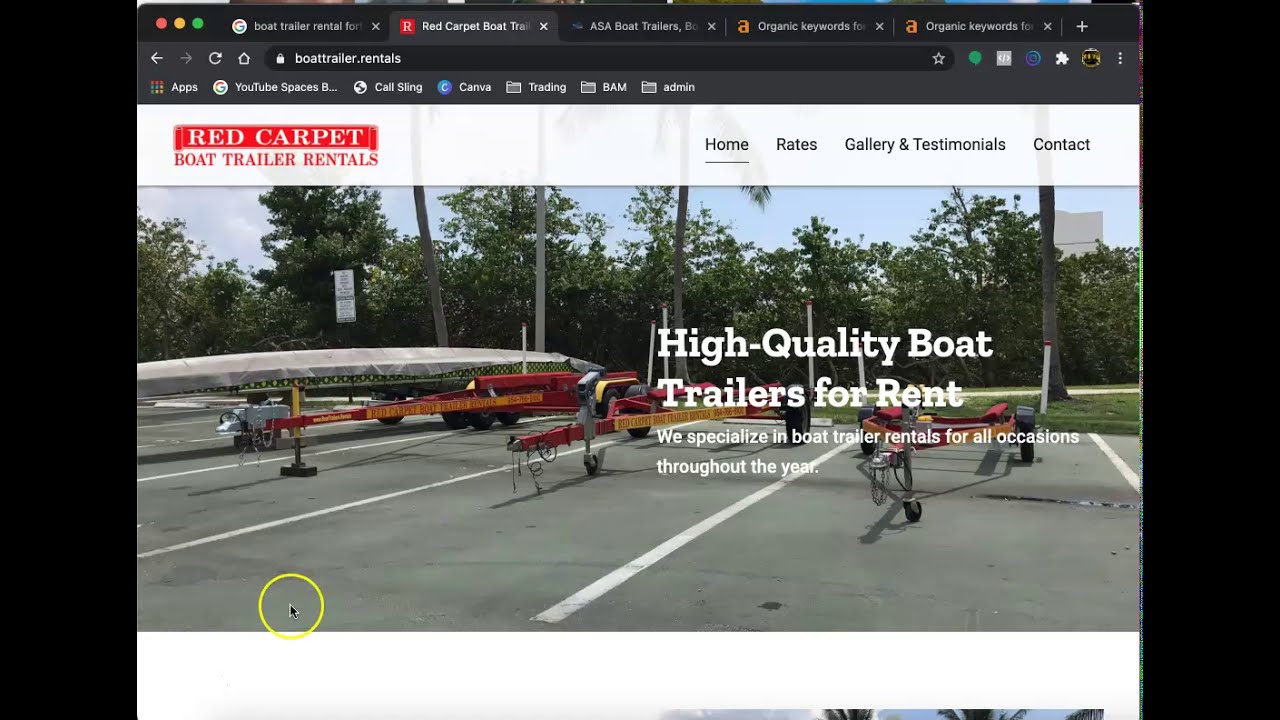The width and height of the screenshot is (1280, 720).
Task: Open the Apps grid in bookmarks bar
Action: [174, 87]
